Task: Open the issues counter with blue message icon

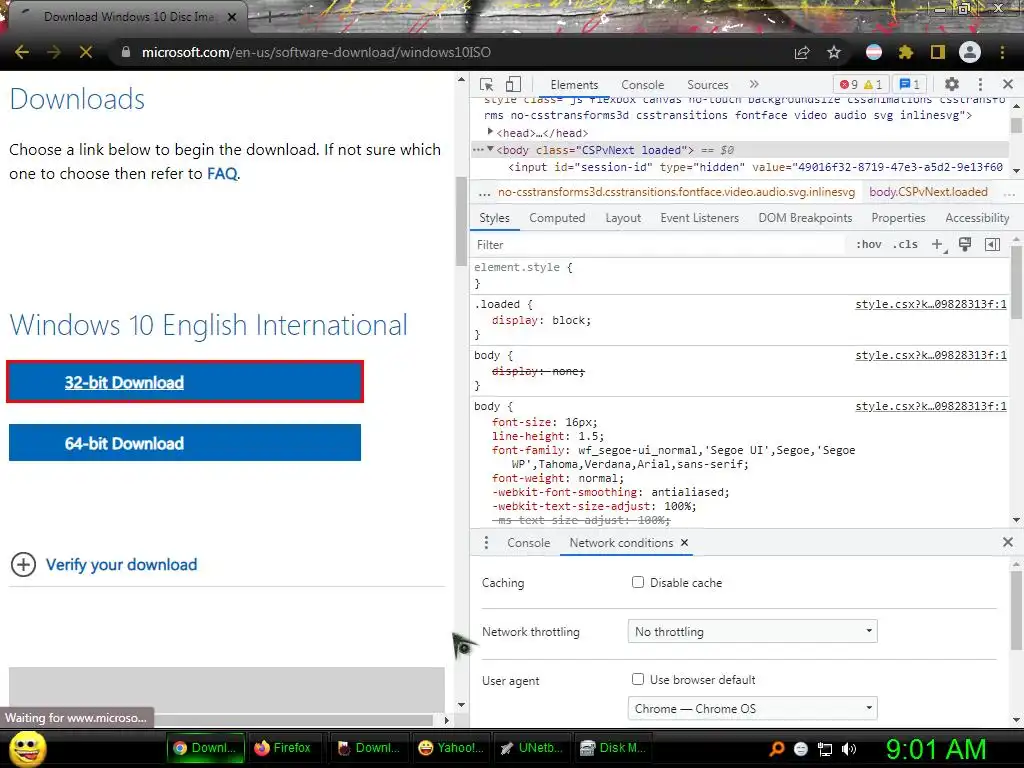Action: pyautogui.click(x=909, y=84)
